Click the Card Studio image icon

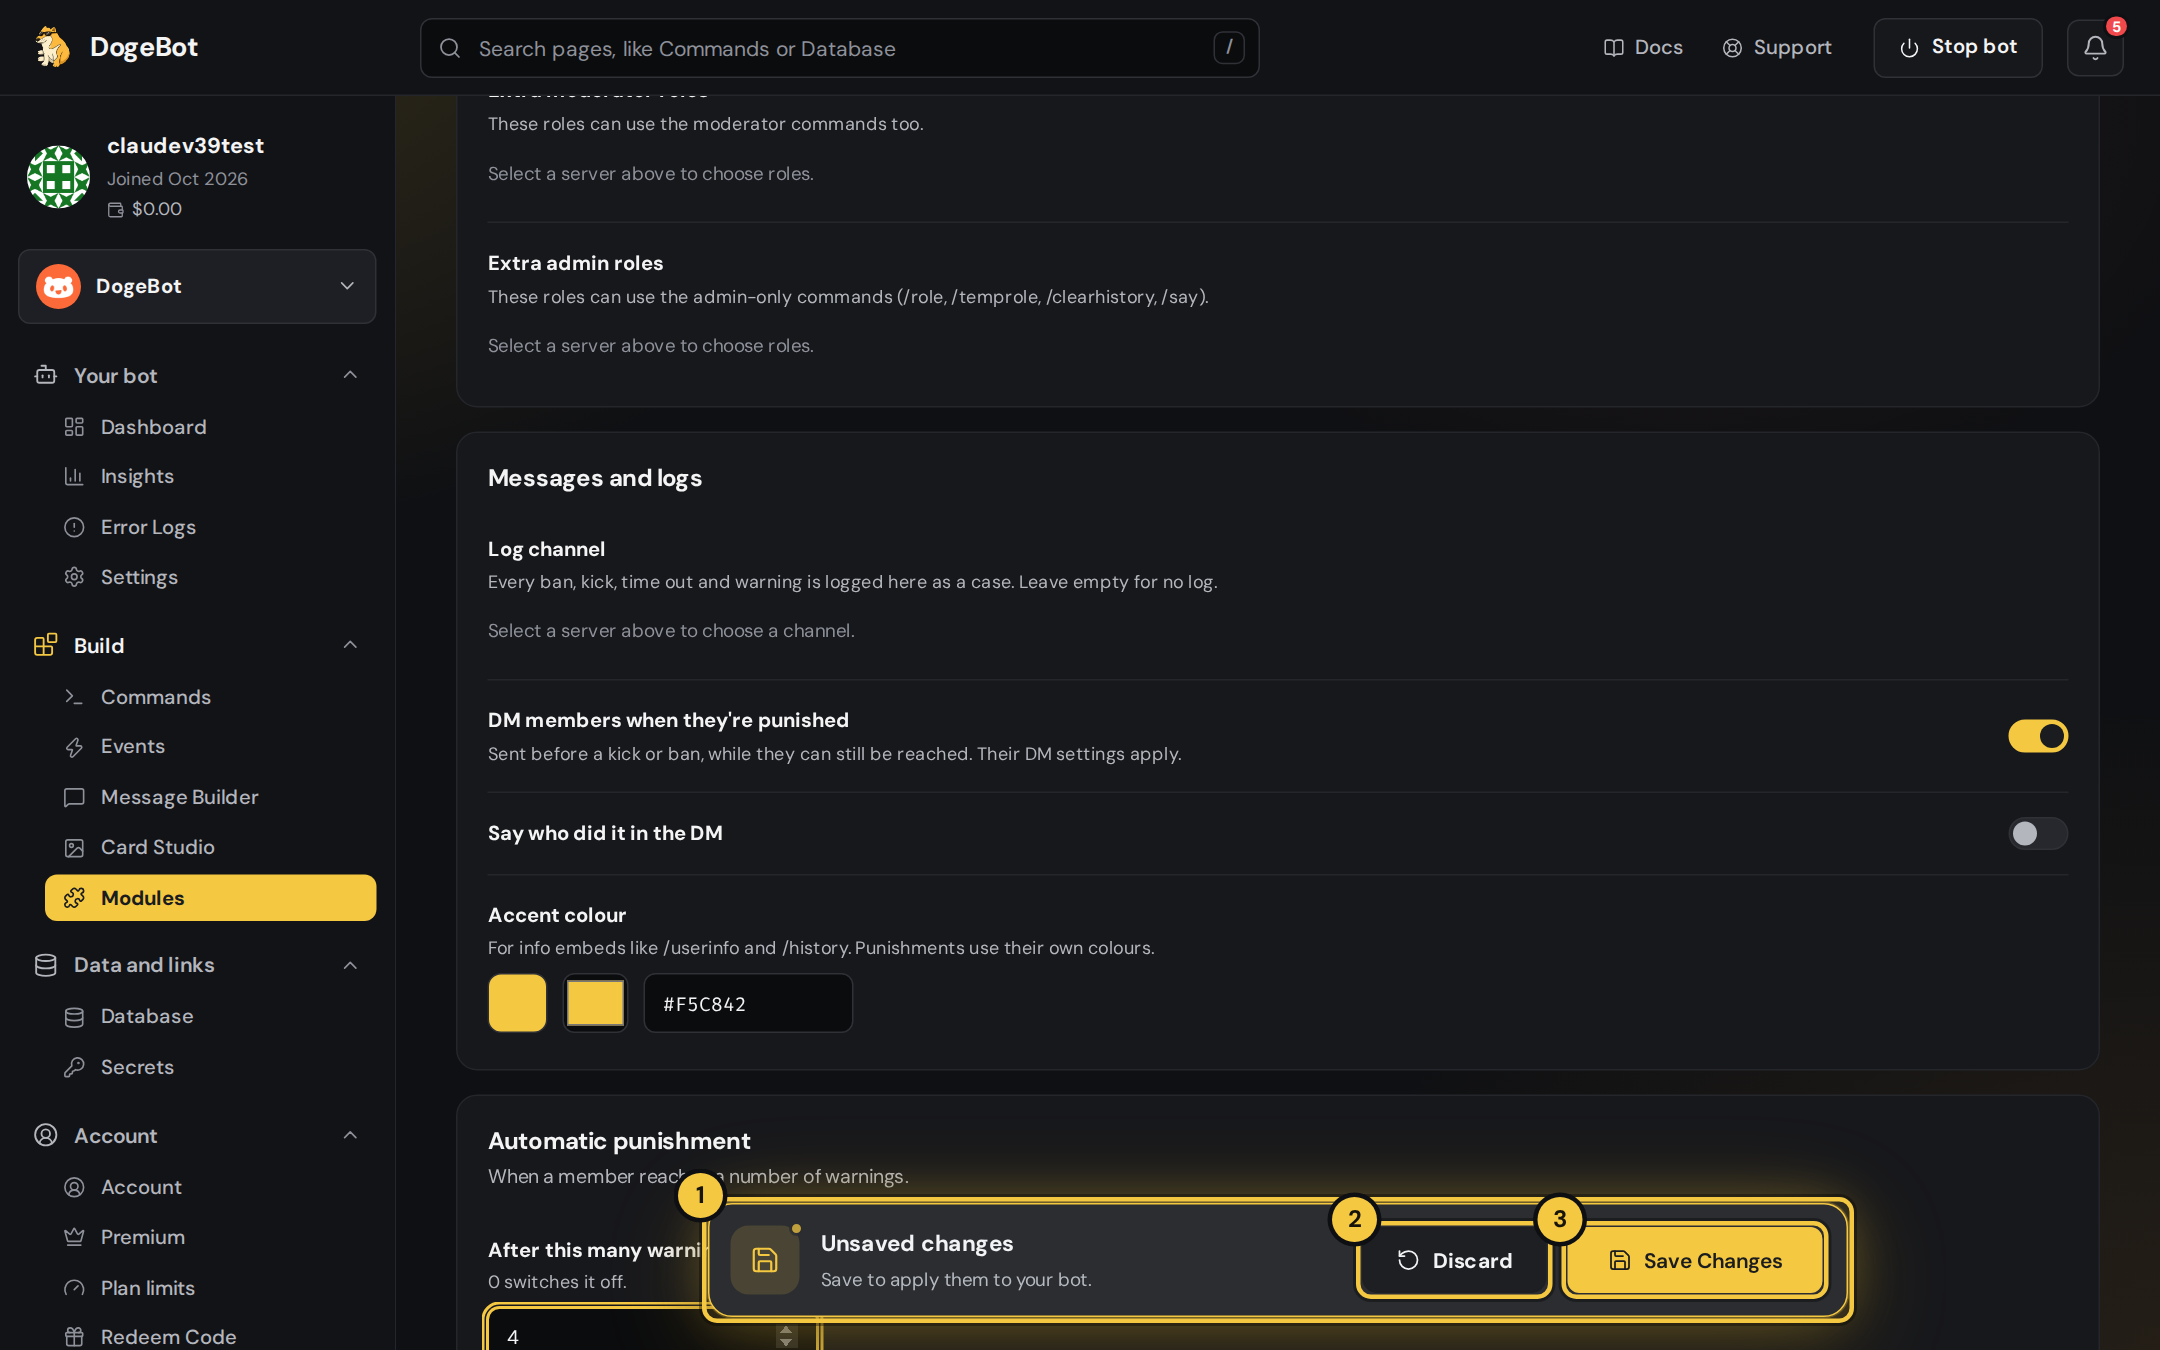pyautogui.click(x=74, y=848)
